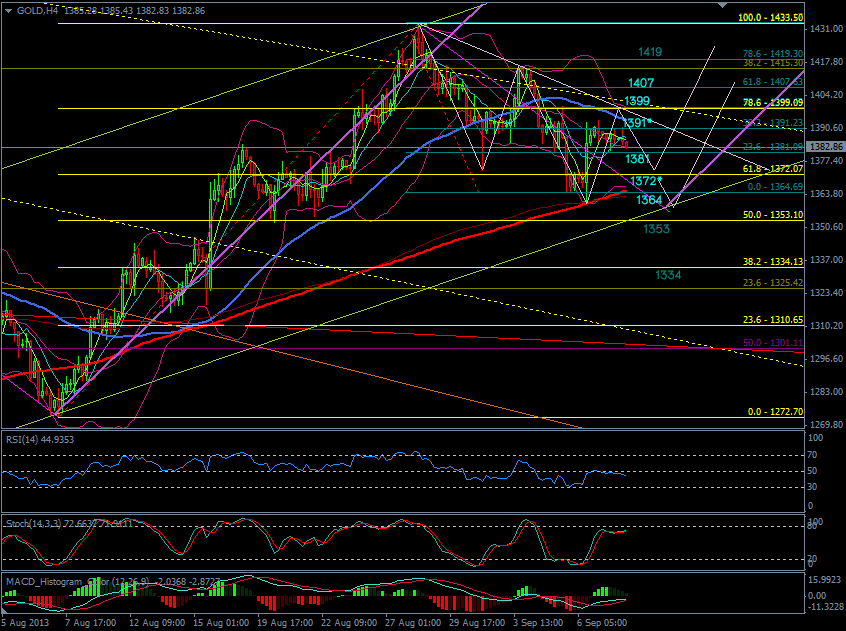The image size is (846, 631).
Task: Click time axis label 6 Sep 05:00
Action: [603, 622]
